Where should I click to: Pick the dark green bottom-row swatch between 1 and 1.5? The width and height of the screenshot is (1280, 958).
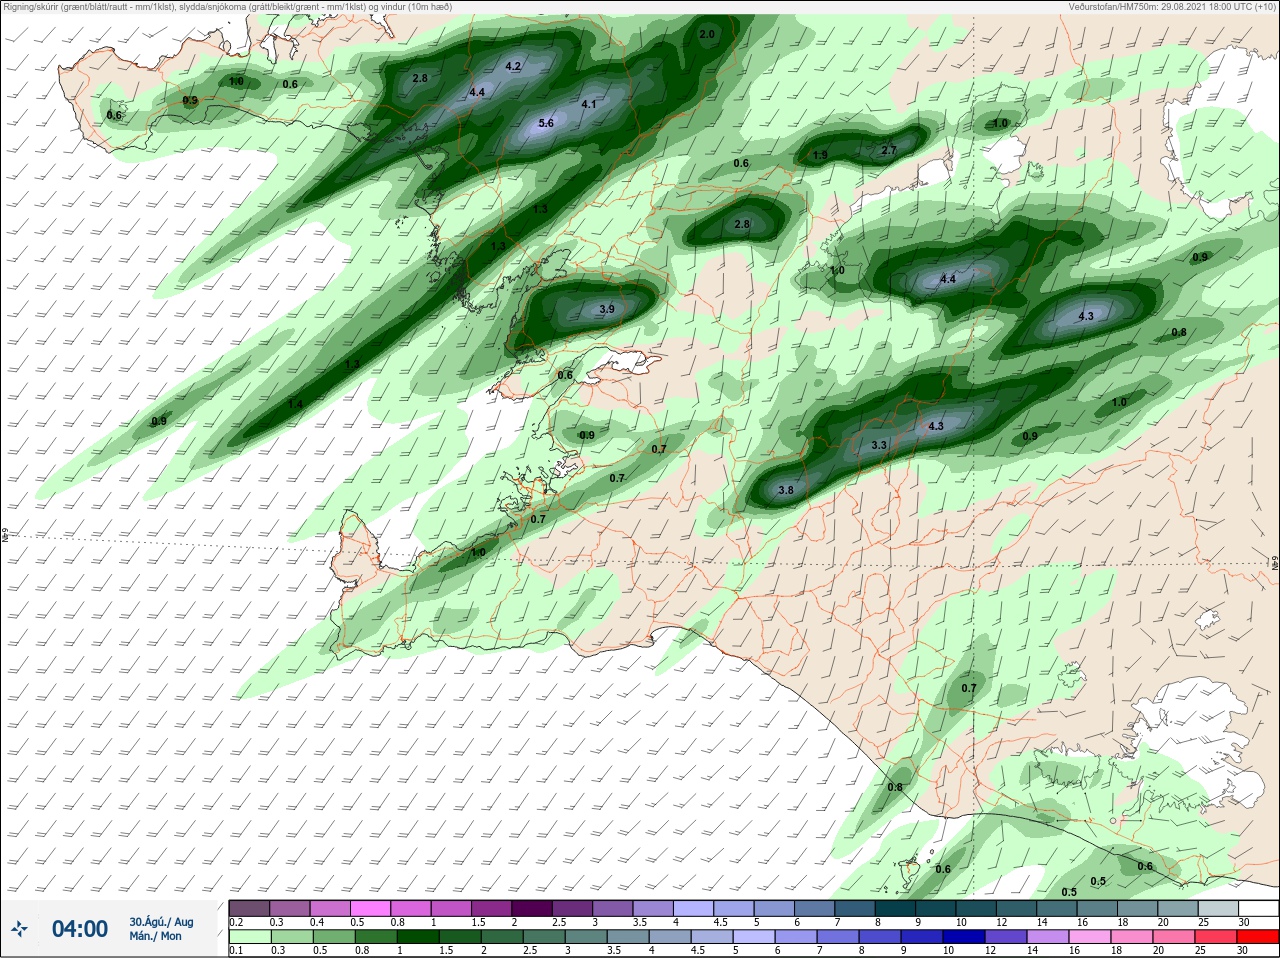(416, 936)
